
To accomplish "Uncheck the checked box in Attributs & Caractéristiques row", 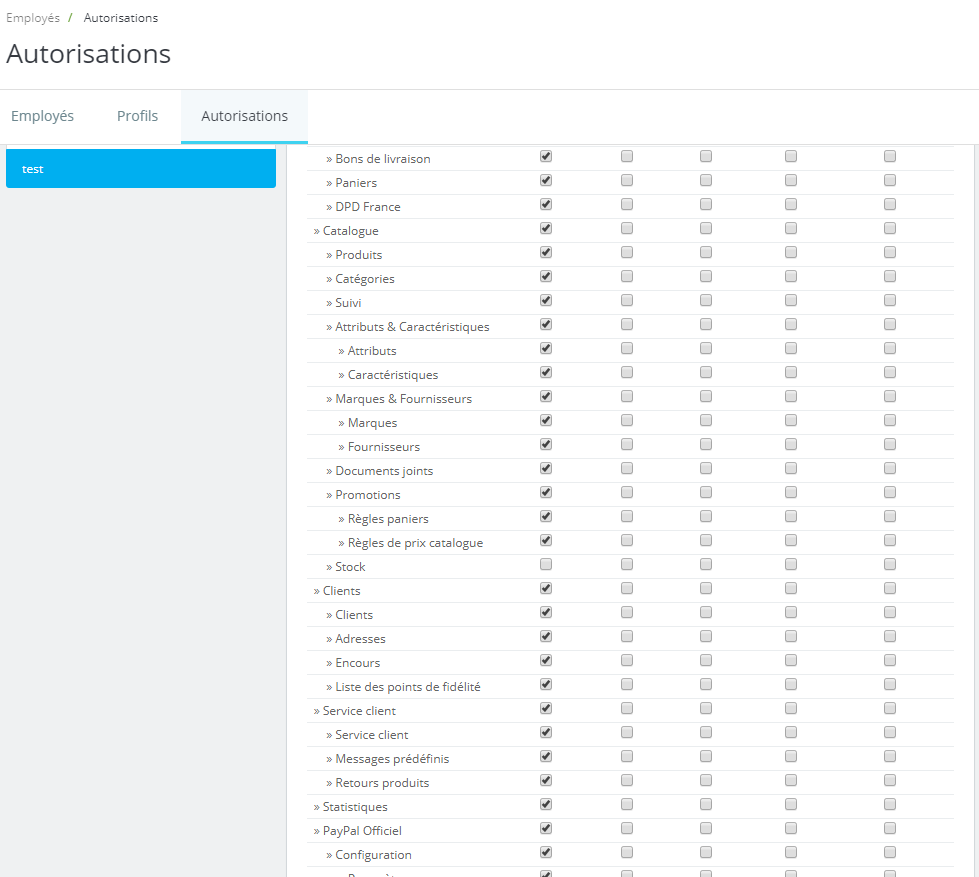I will pos(546,325).
